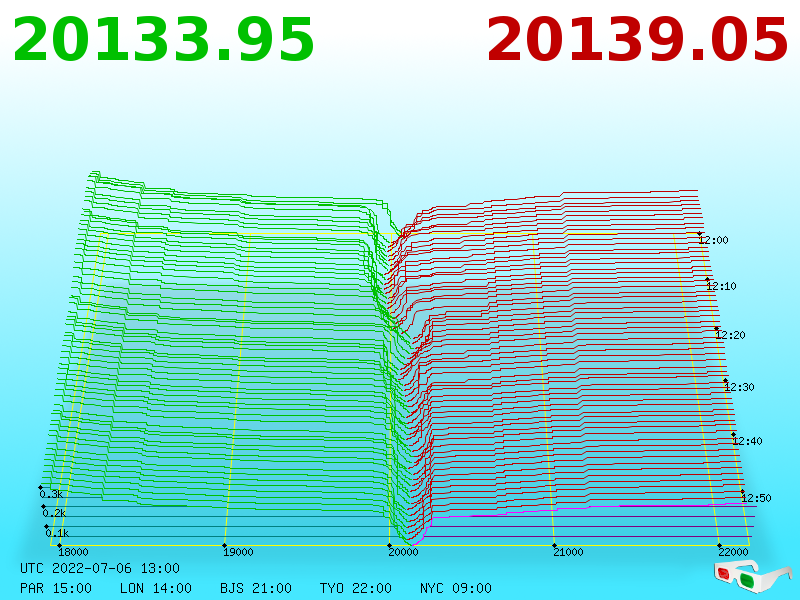Select the 12:20 time axis marker
The height and width of the screenshot is (600, 800).
[x=731, y=335]
